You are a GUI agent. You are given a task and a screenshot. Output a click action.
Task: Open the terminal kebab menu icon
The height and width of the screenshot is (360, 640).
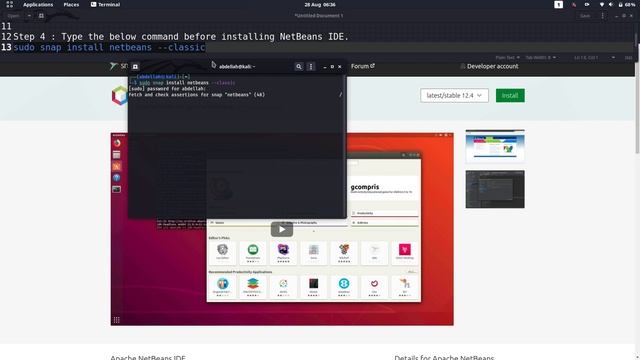(311, 67)
